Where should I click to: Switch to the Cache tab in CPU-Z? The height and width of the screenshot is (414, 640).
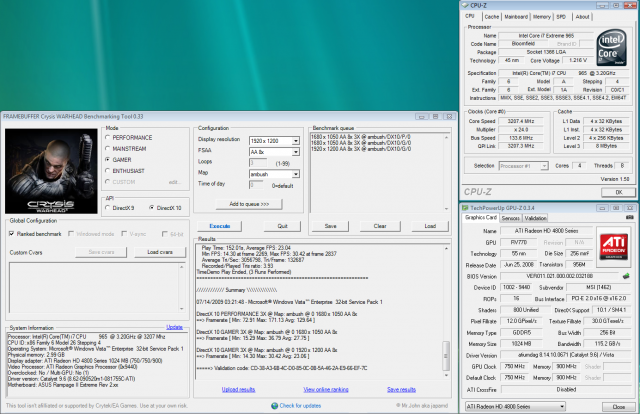point(492,17)
